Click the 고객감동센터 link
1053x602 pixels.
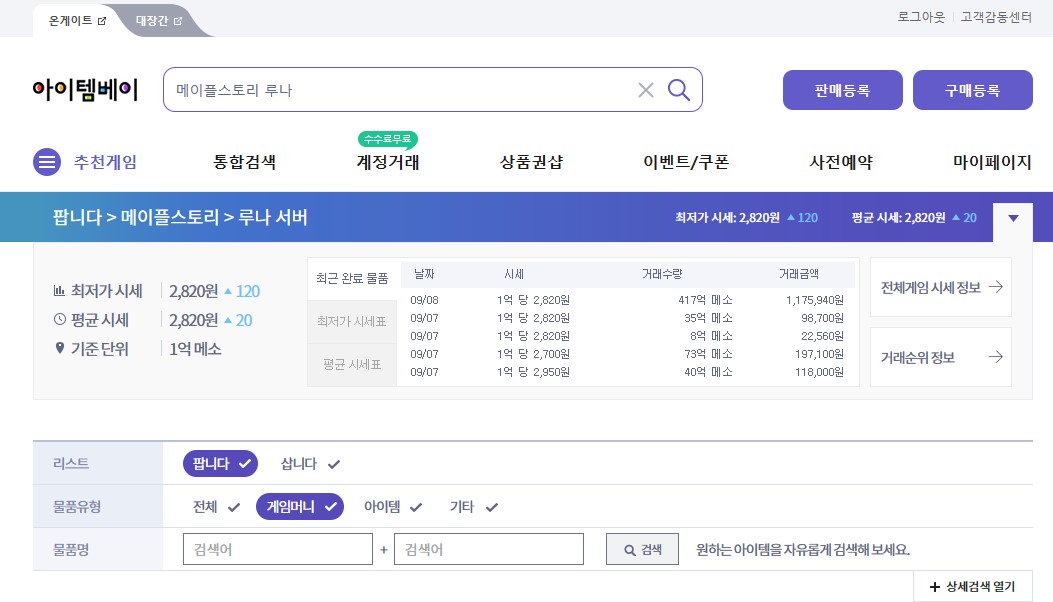click(x=996, y=17)
